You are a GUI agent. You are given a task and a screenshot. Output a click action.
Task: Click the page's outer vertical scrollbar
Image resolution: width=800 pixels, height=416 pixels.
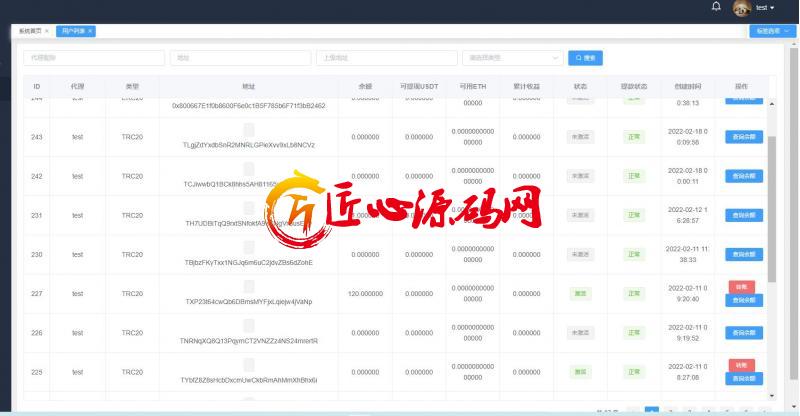(793, 214)
